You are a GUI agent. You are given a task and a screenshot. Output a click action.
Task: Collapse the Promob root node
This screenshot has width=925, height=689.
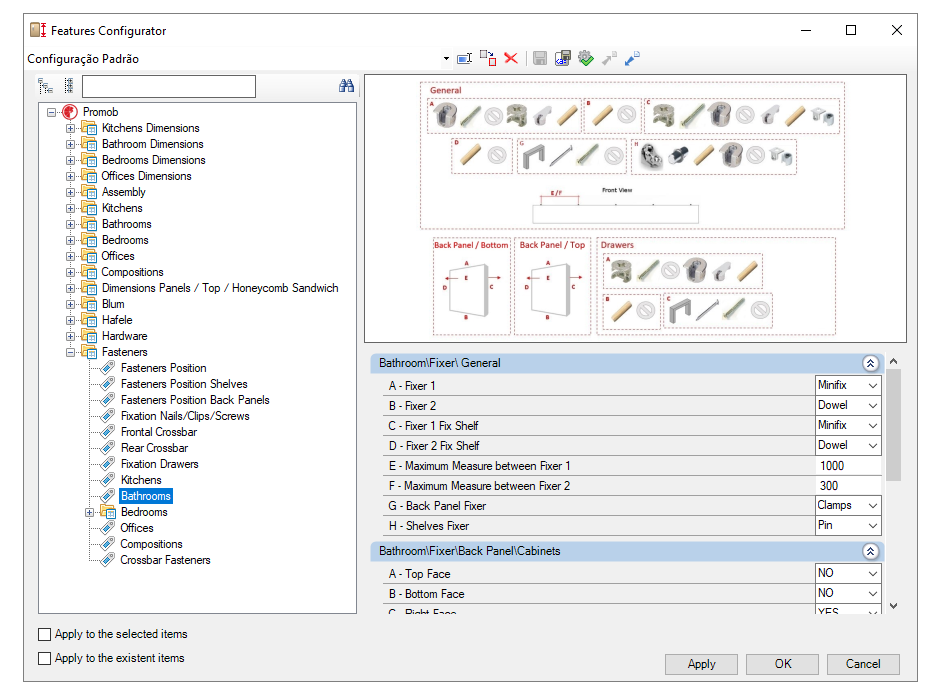52,112
